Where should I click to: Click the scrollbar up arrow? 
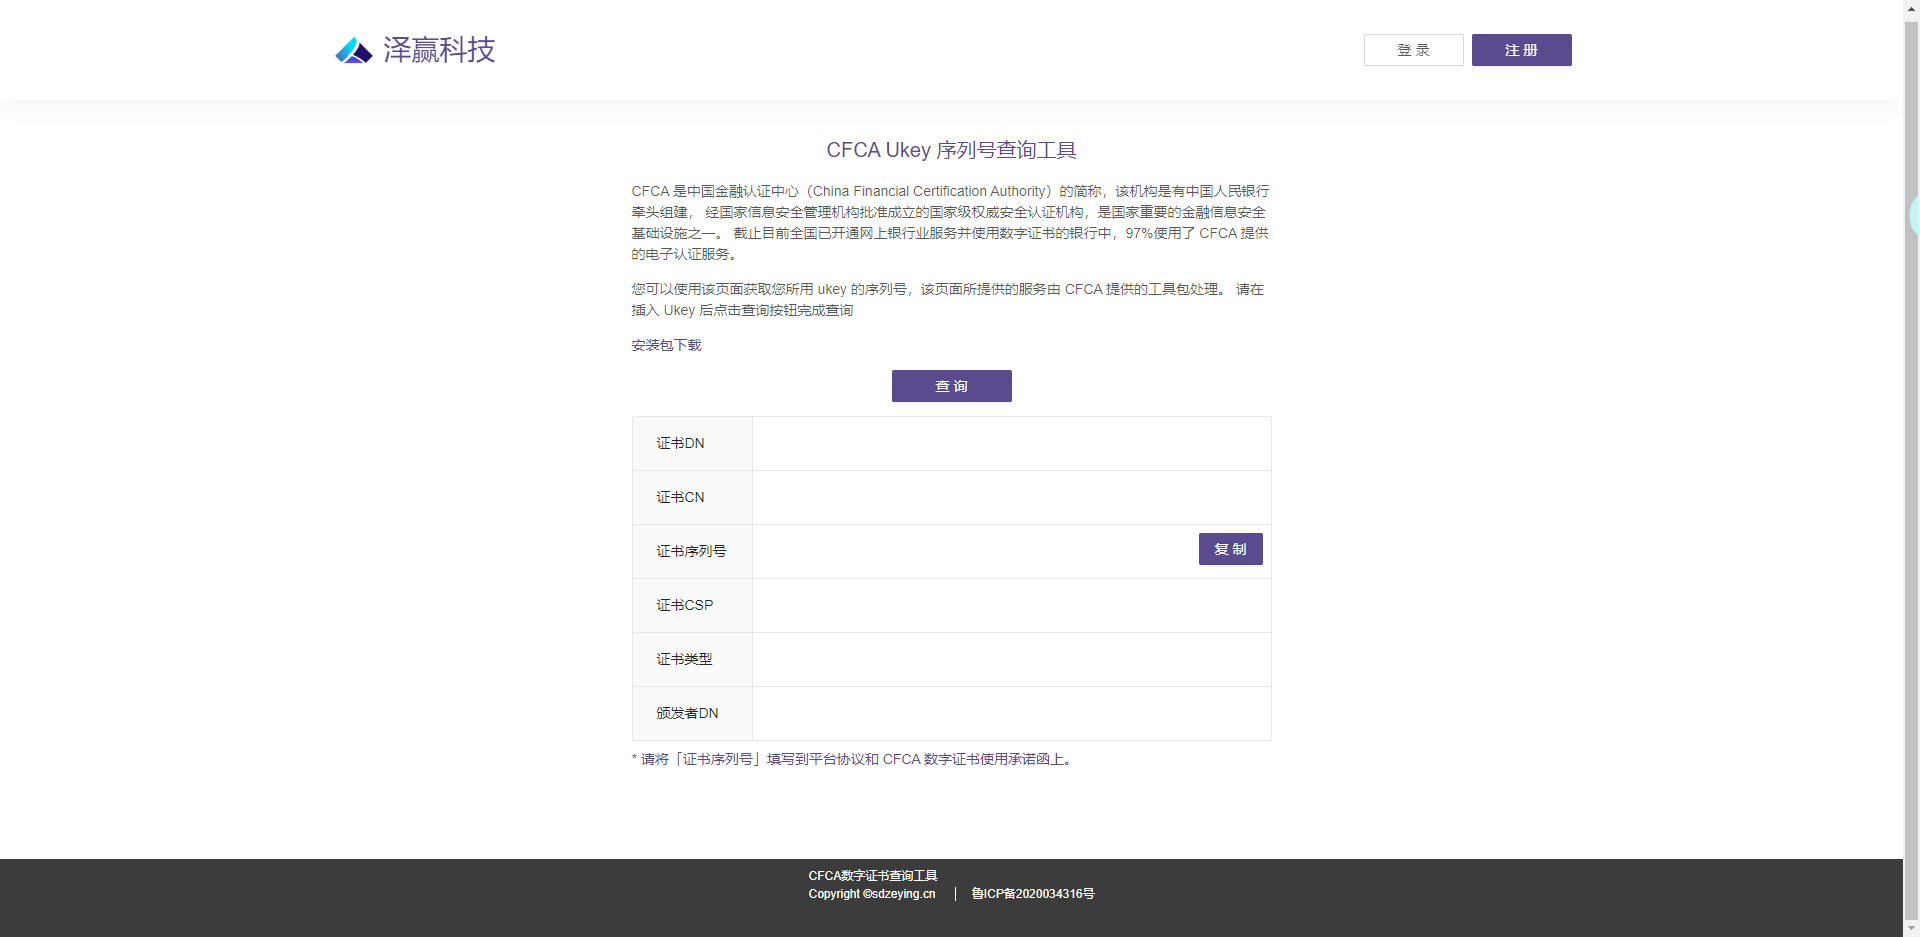pyautogui.click(x=1911, y=7)
